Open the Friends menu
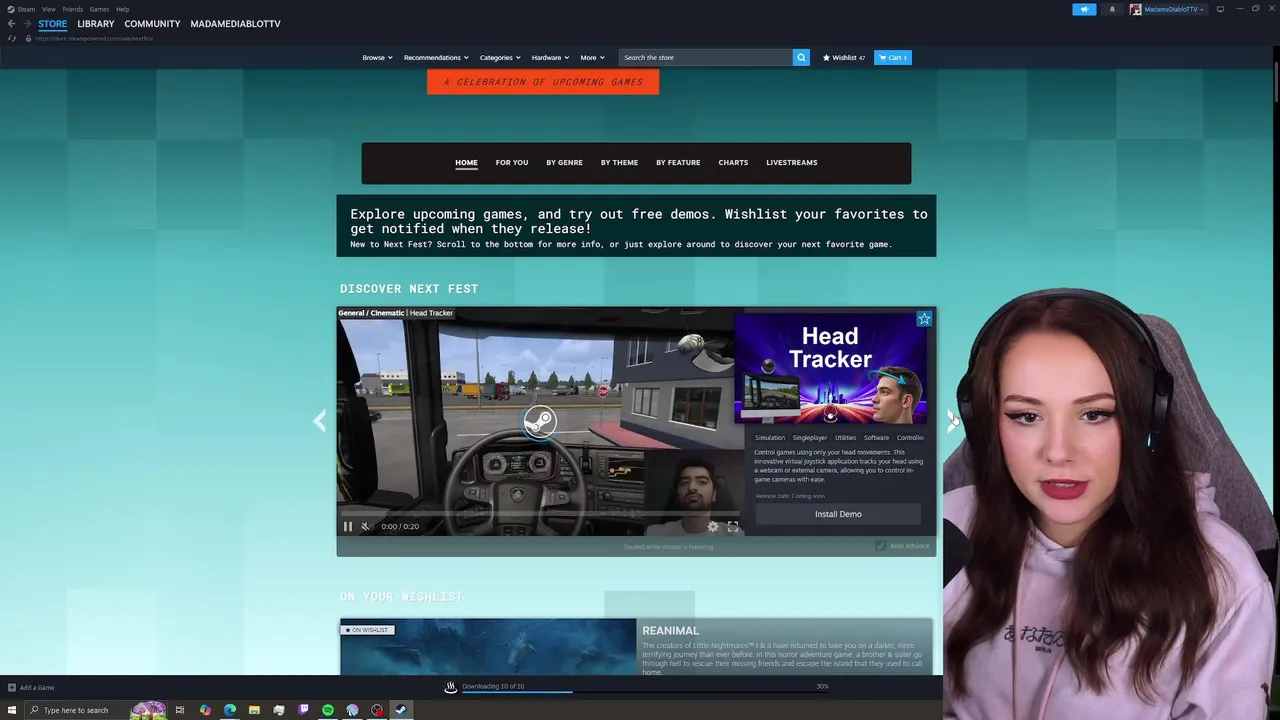 73,9
